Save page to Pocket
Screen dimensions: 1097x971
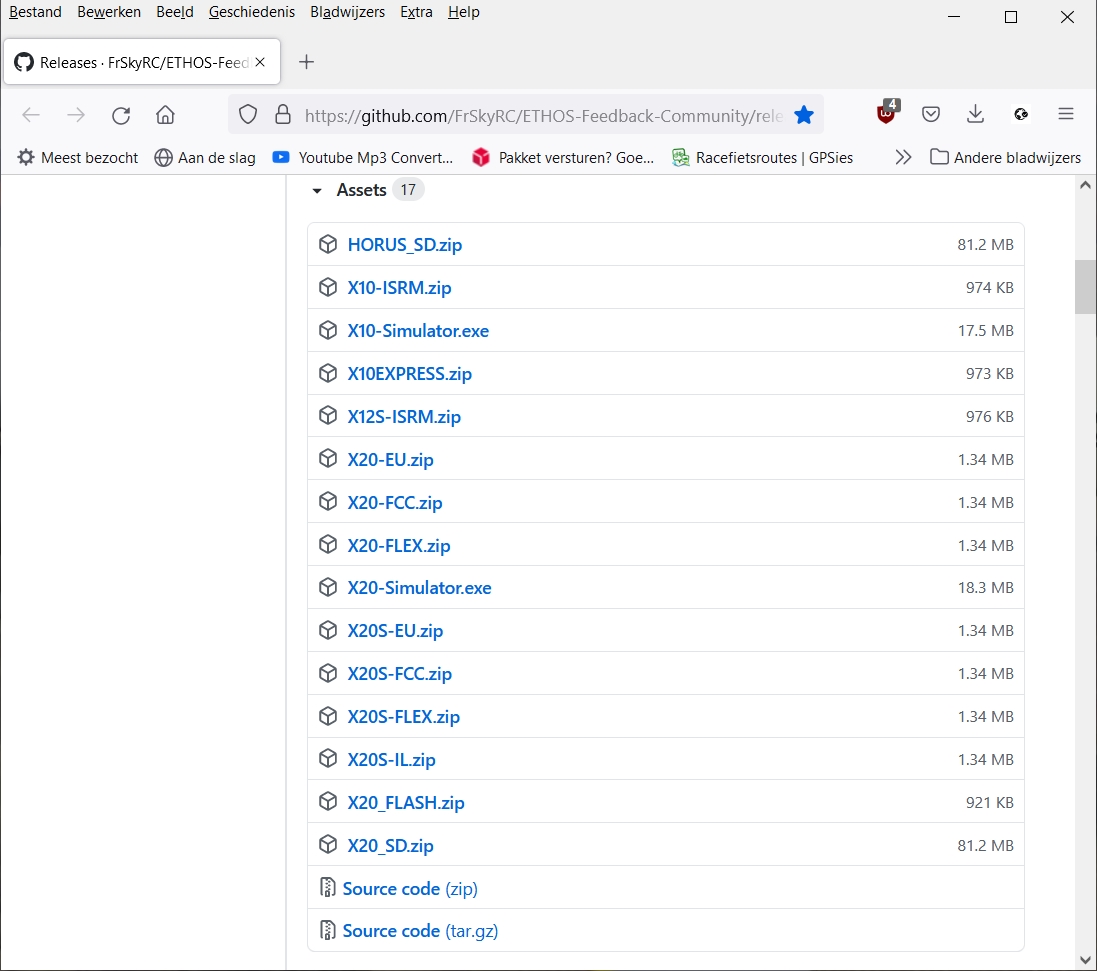930,114
